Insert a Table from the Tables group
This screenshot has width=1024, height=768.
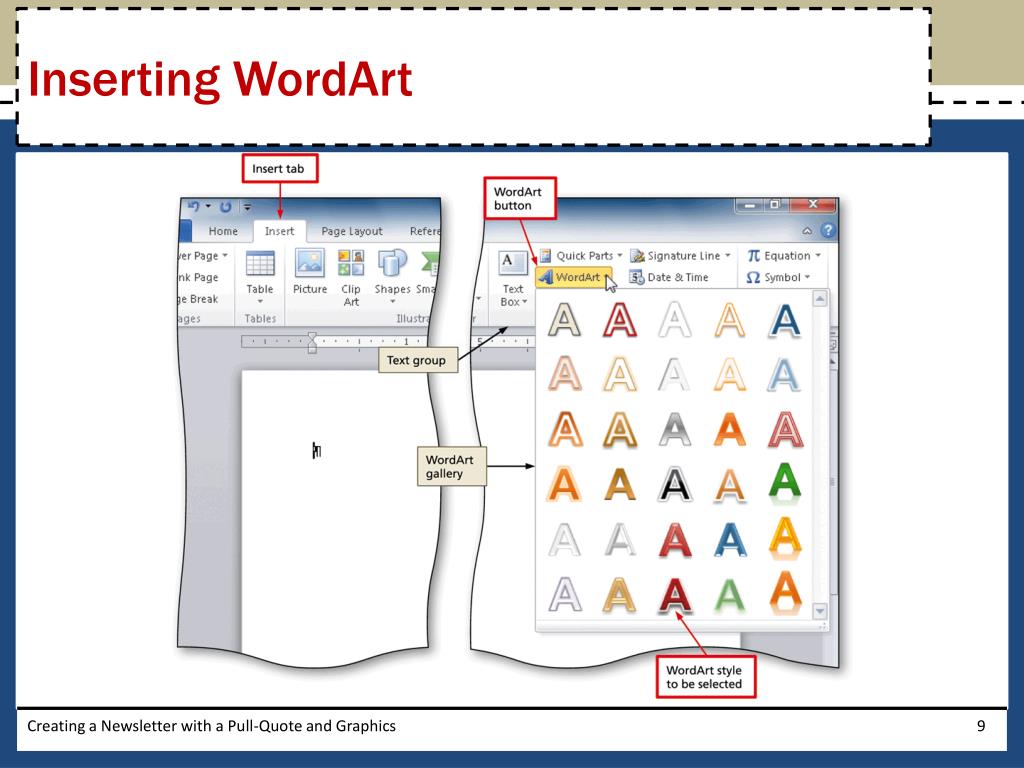260,276
